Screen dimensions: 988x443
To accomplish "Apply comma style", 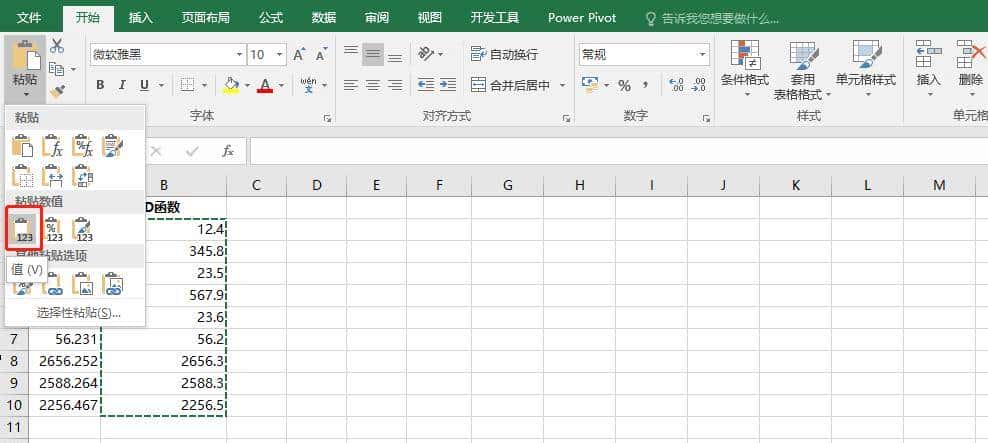I will (646, 85).
